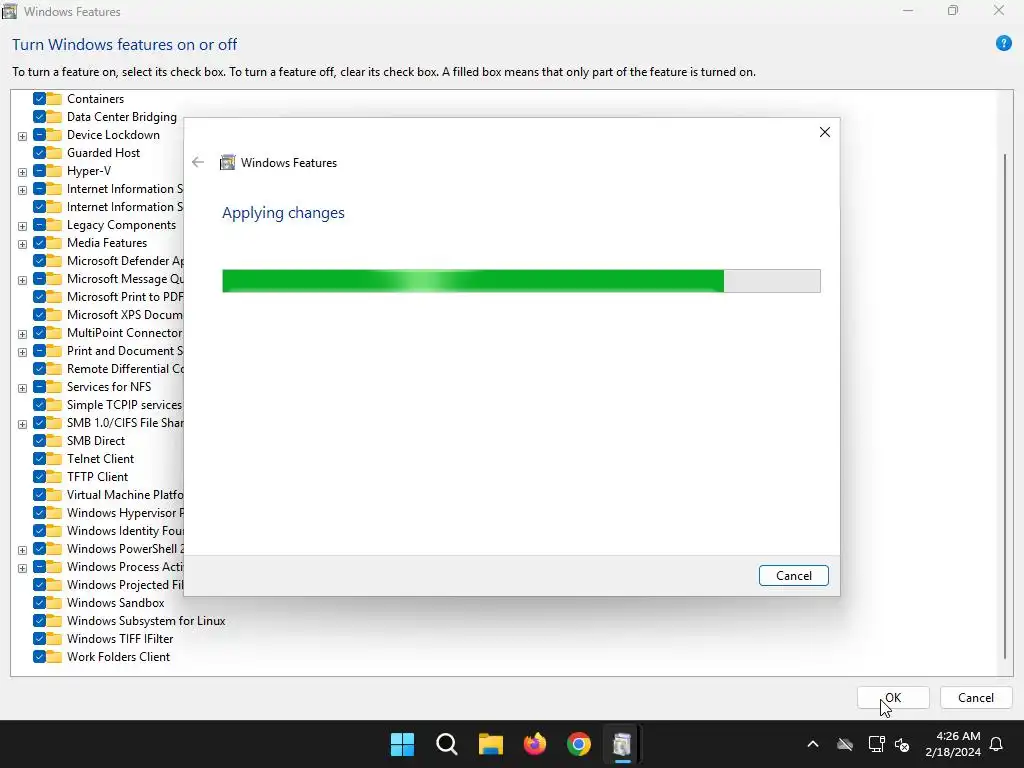Uncheck the Windows TIFF IFilter checkbox

point(39,639)
